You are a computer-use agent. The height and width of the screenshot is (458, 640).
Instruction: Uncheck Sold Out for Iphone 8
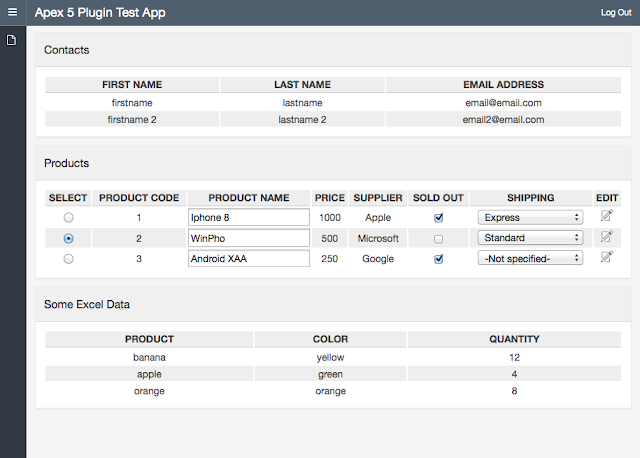point(438,218)
